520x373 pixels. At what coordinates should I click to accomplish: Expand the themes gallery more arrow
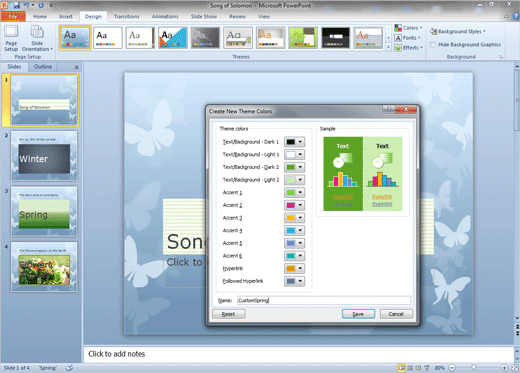(388, 47)
